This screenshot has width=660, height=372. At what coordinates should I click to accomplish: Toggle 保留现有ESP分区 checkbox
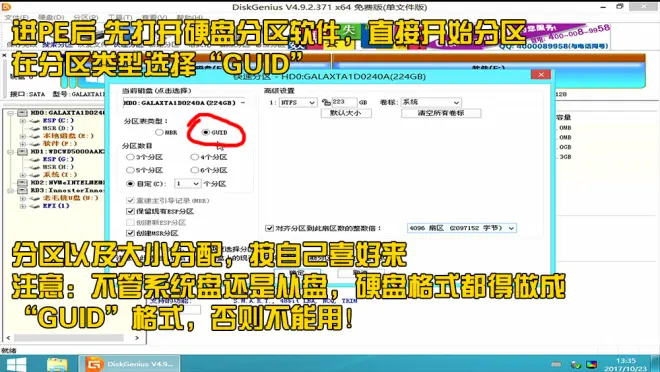click(130, 211)
